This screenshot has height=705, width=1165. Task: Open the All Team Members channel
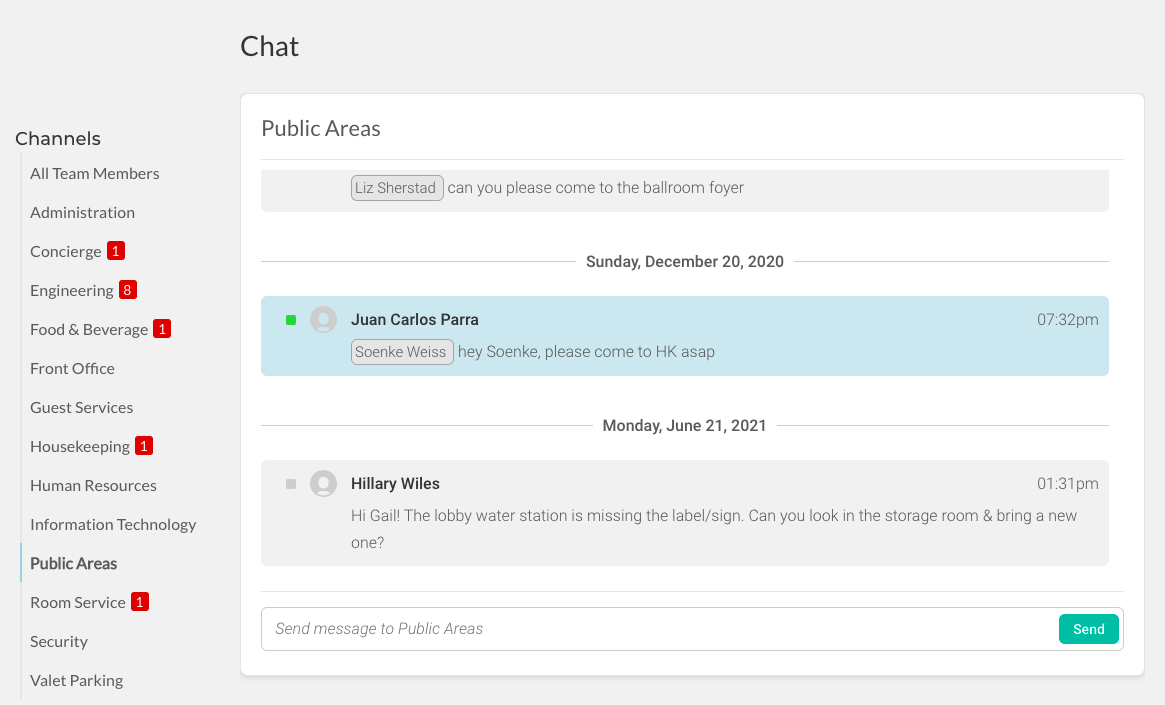click(x=94, y=174)
